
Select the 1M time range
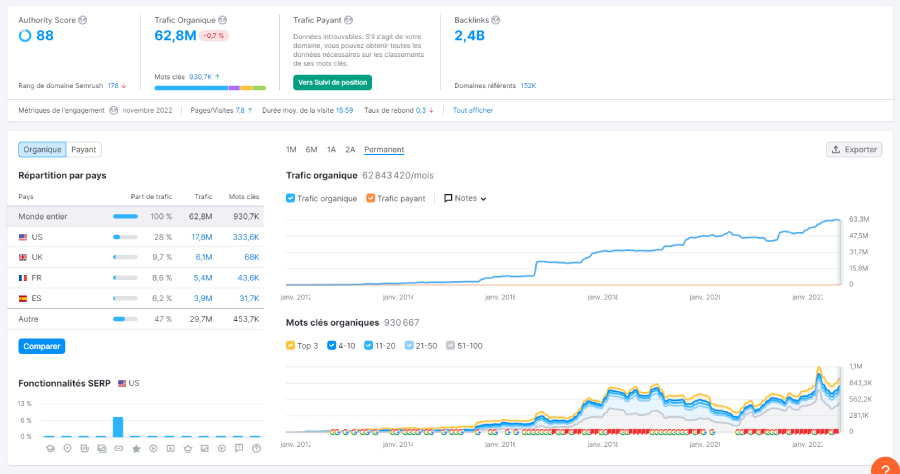click(x=291, y=150)
